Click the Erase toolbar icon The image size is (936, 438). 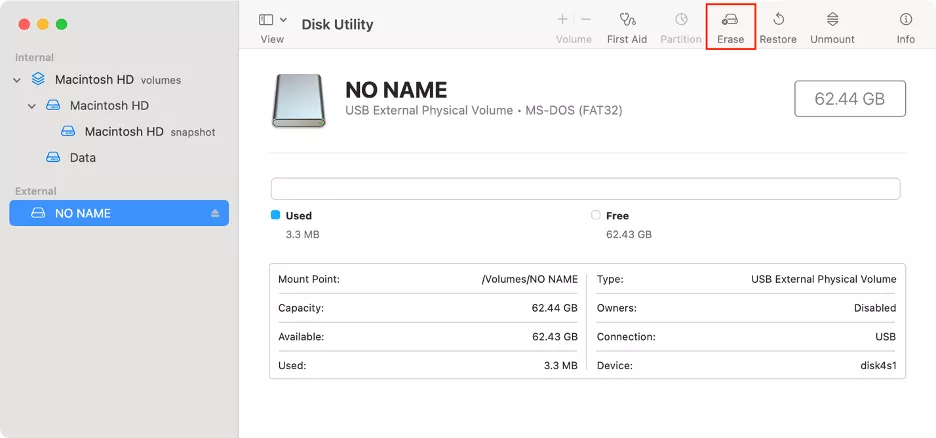[730, 20]
